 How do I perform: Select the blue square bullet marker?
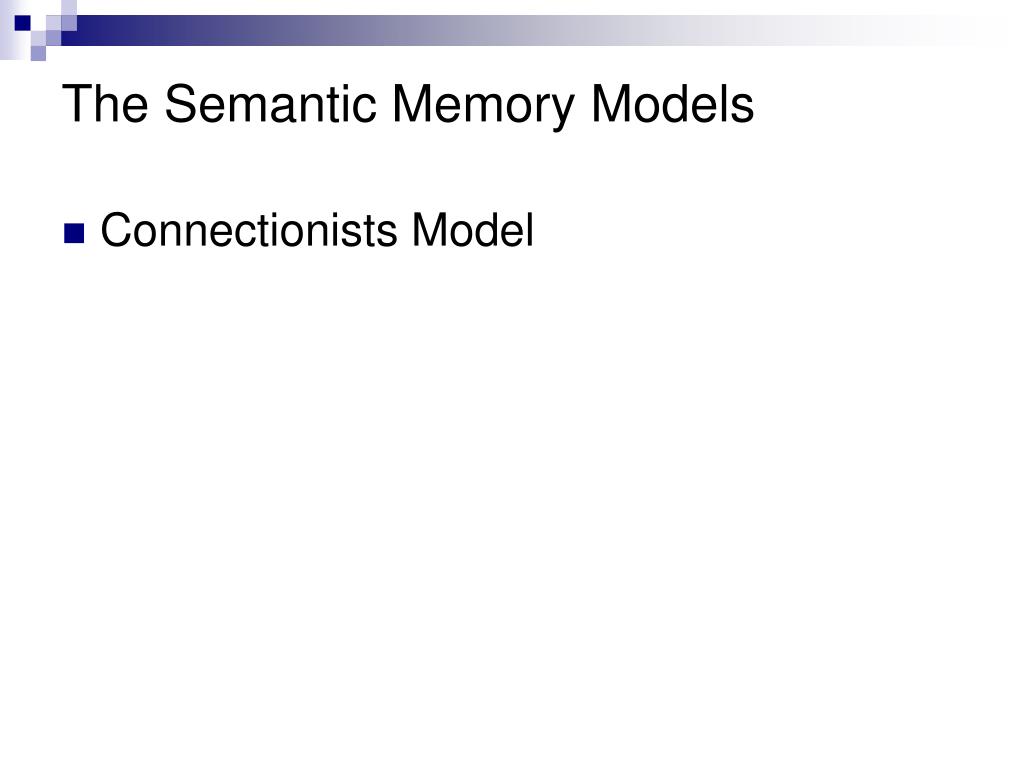pos(74,233)
